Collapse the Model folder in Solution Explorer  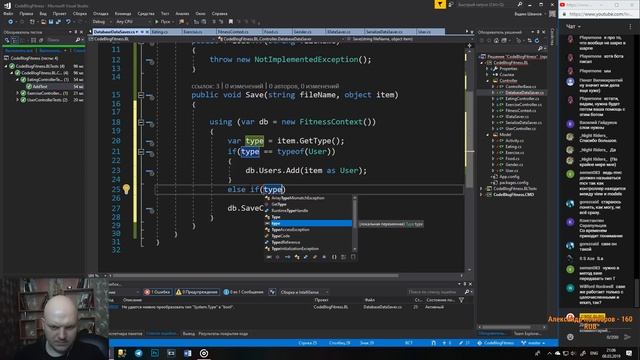(x=487, y=134)
